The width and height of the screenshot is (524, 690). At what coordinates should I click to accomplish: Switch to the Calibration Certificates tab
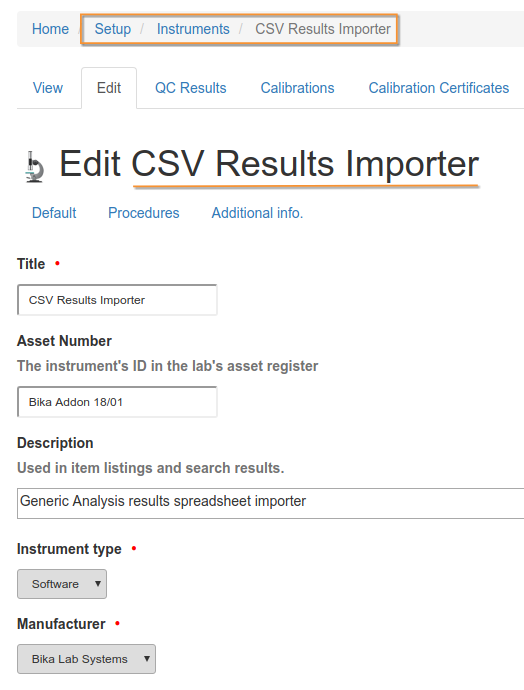point(439,88)
